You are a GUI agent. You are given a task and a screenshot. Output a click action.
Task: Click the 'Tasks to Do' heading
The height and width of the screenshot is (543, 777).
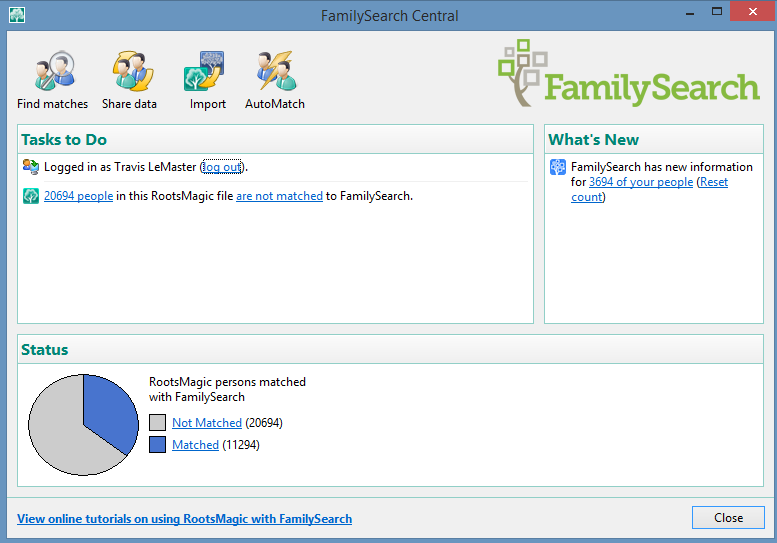point(64,140)
